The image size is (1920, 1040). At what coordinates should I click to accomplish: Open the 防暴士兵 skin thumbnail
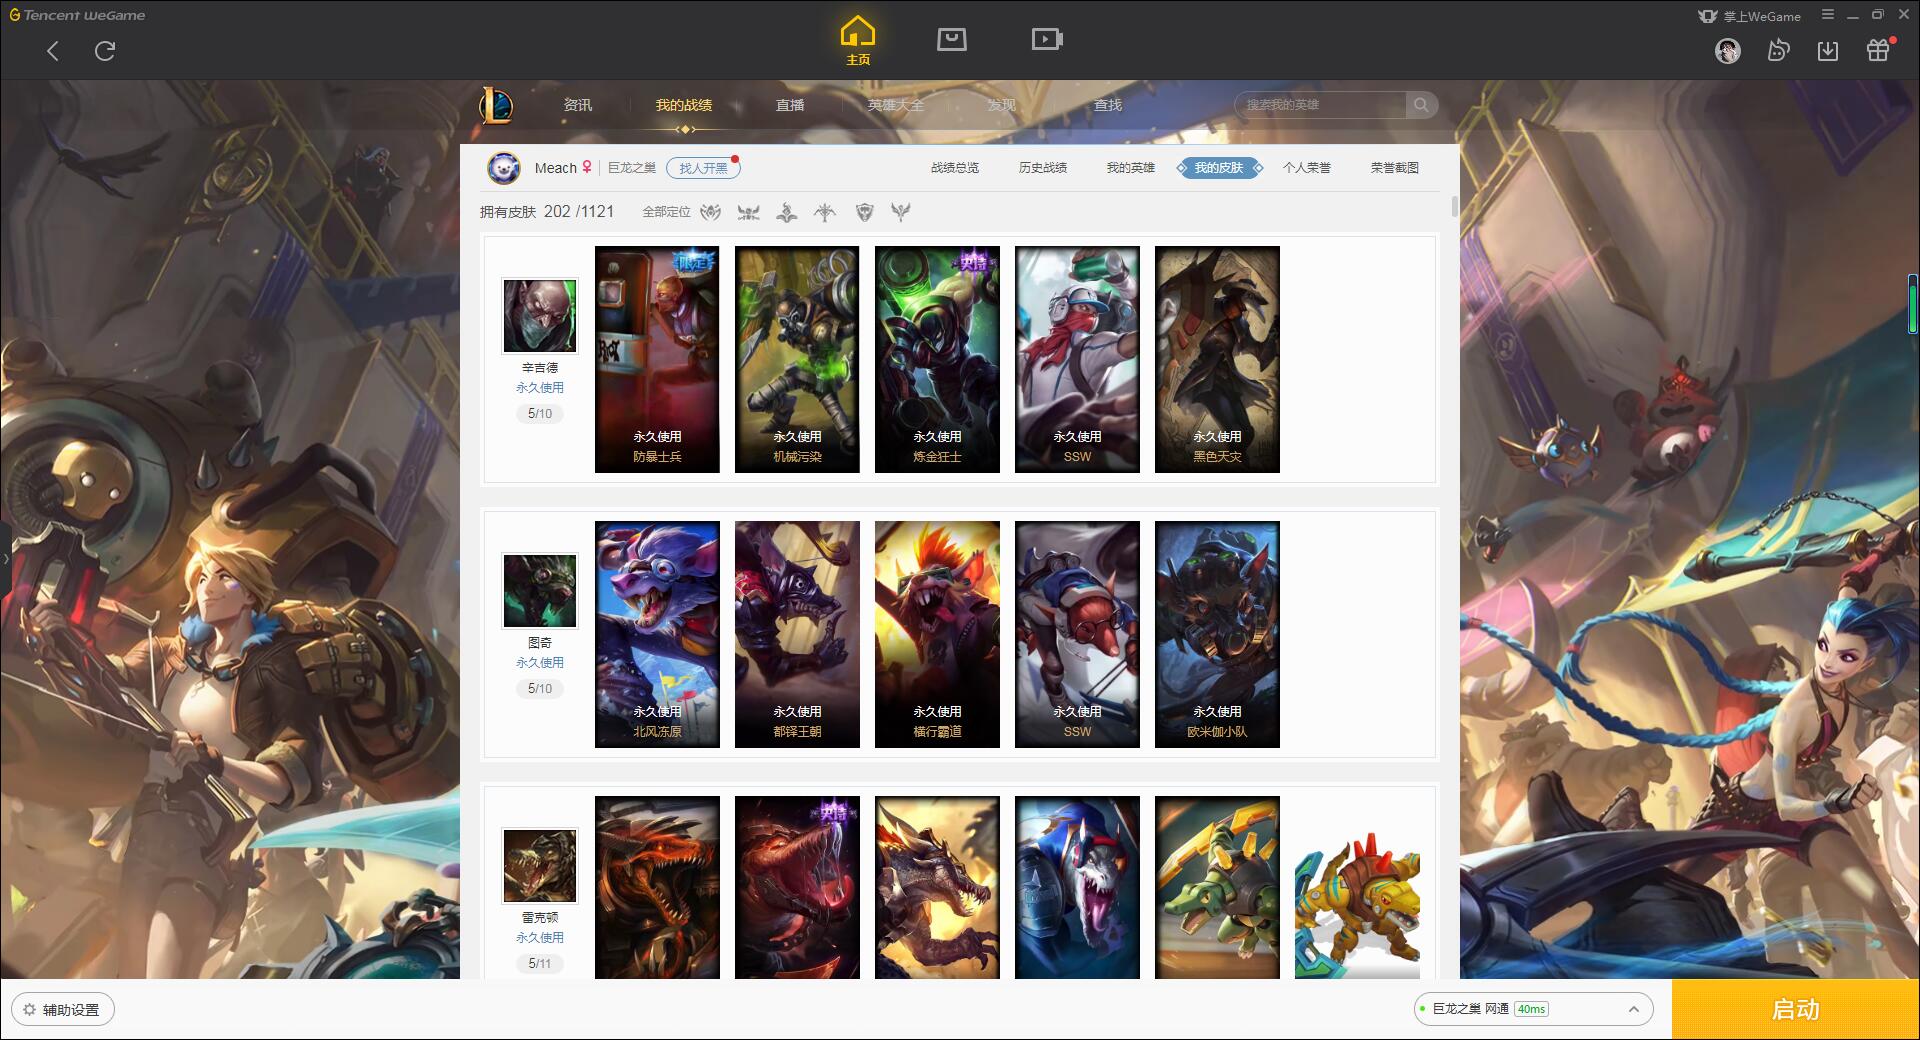pyautogui.click(x=657, y=359)
